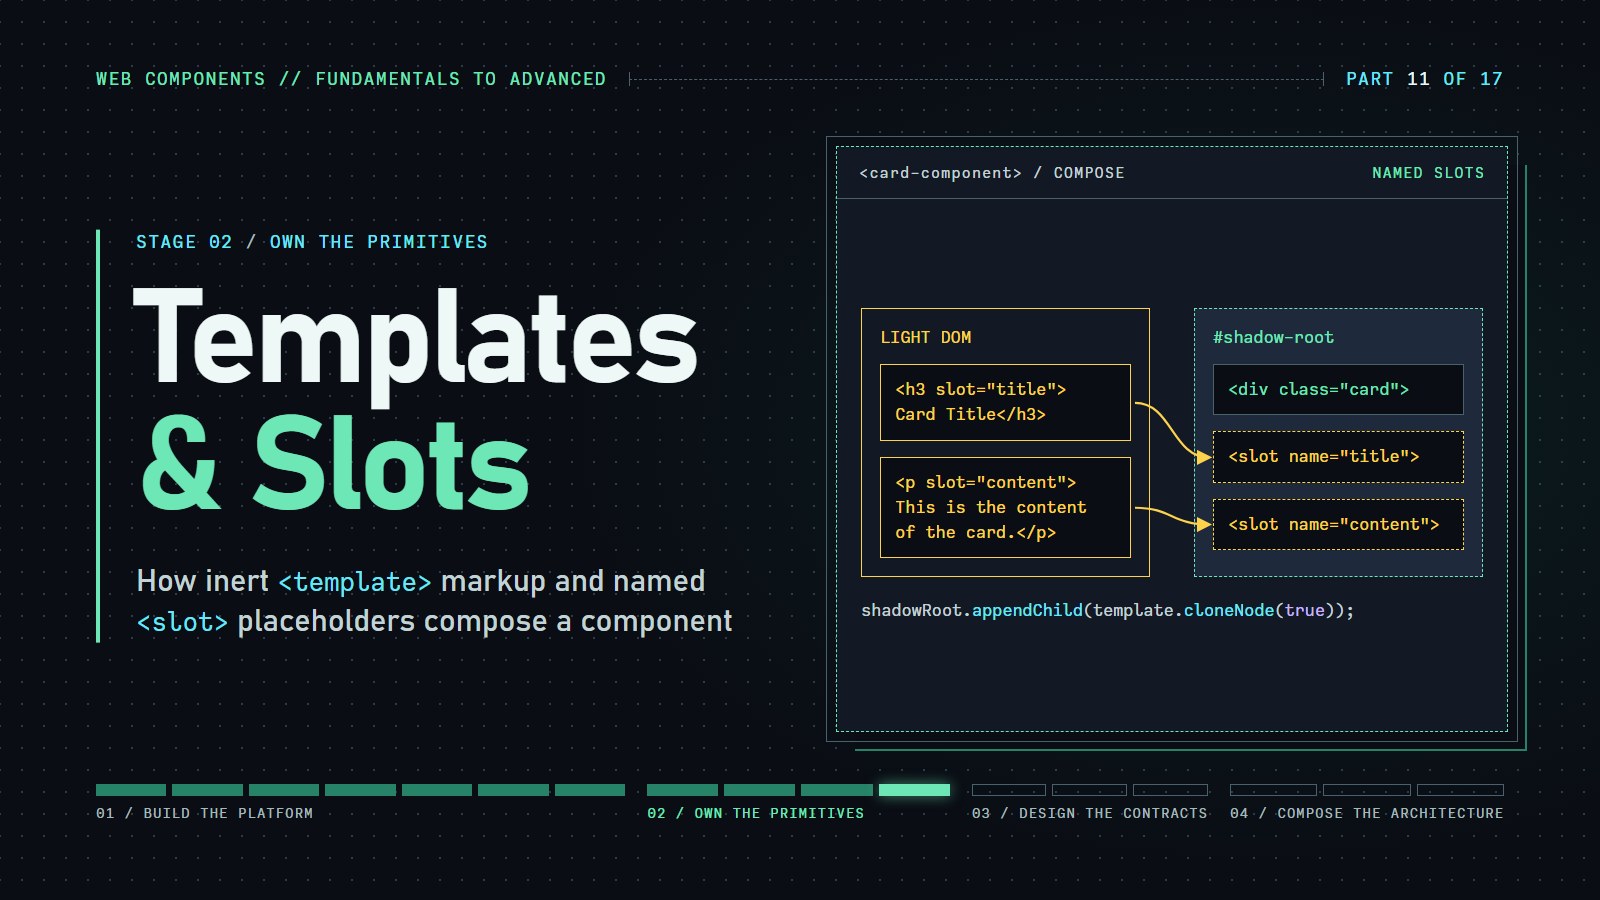Click '03 / DESIGN THE CONTRACTS' stage label
This screenshot has width=1600, height=900.
coord(1090,814)
